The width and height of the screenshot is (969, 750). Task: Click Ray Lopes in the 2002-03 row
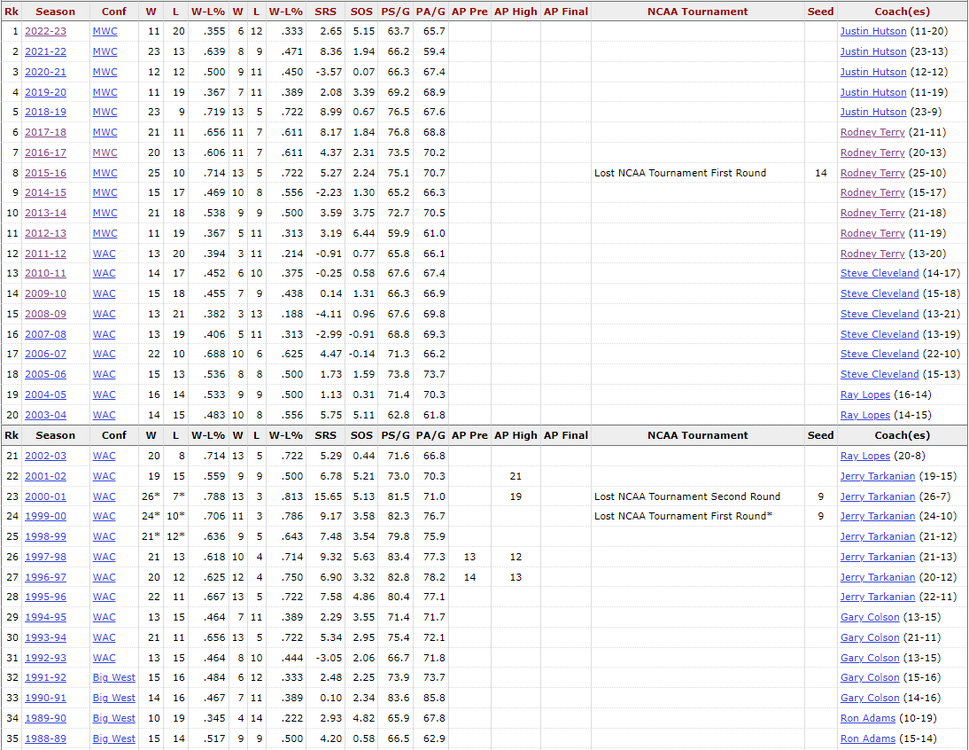(865, 456)
